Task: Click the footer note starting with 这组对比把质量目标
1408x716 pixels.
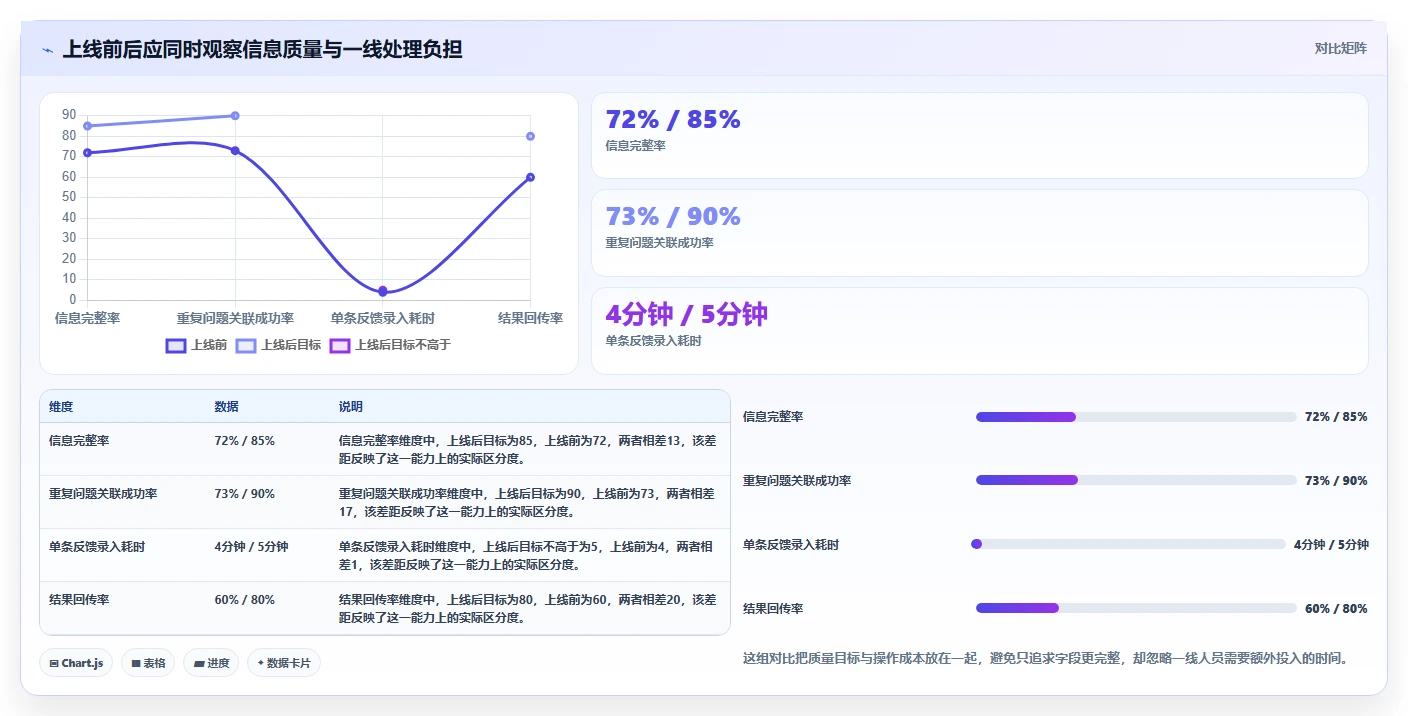Action: point(1046,658)
